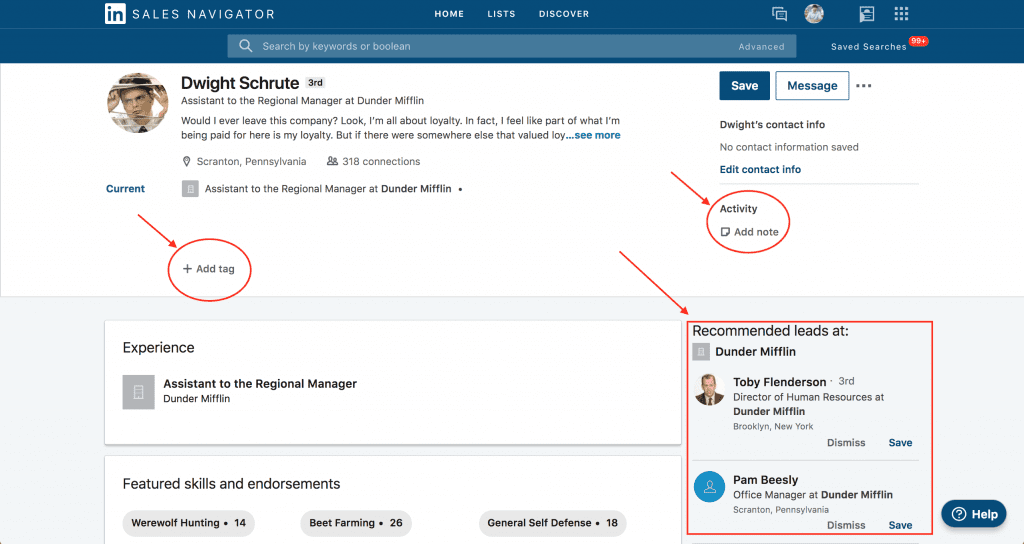1024x544 pixels.
Task: Save Dwight Schrute as a lead
Action: coord(744,86)
